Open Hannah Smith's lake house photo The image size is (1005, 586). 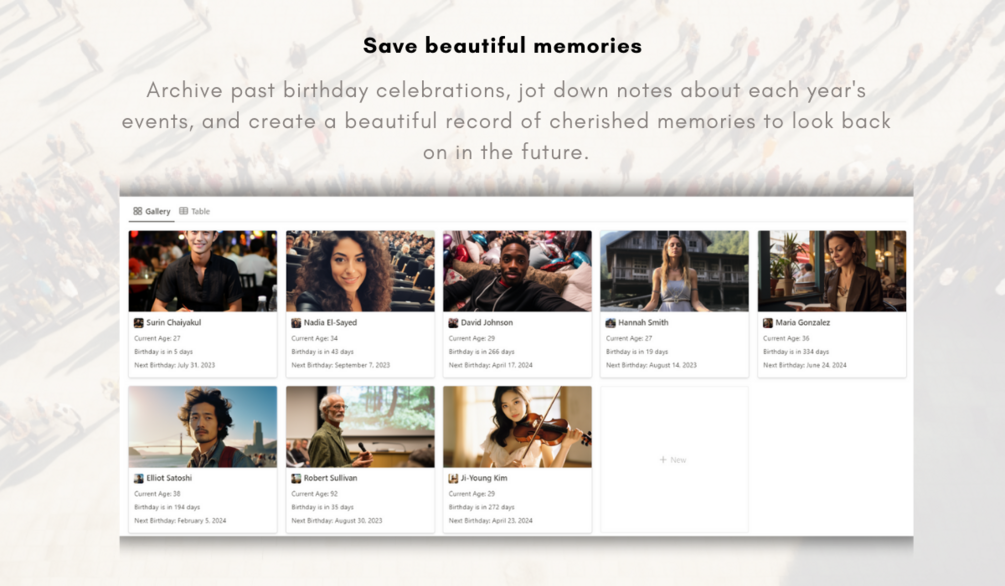click(674, 271)
